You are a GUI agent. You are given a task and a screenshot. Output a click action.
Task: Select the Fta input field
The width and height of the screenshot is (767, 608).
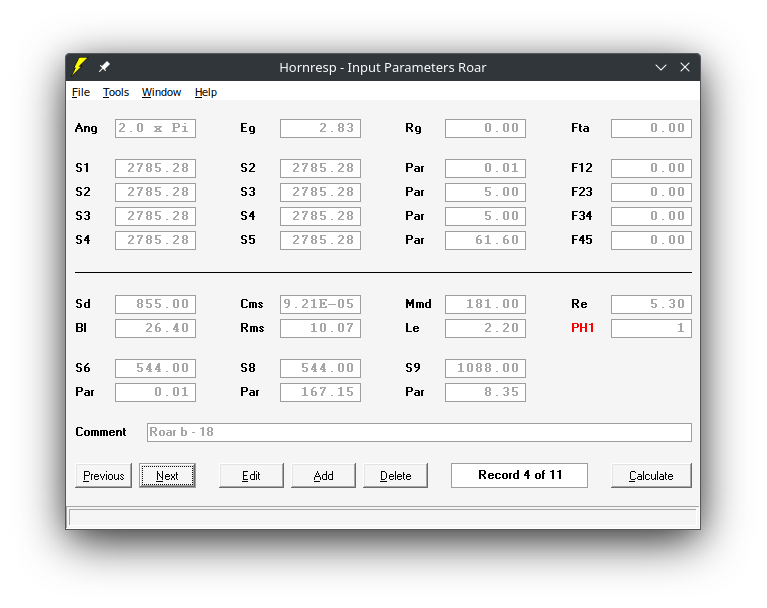pos(651,128)
